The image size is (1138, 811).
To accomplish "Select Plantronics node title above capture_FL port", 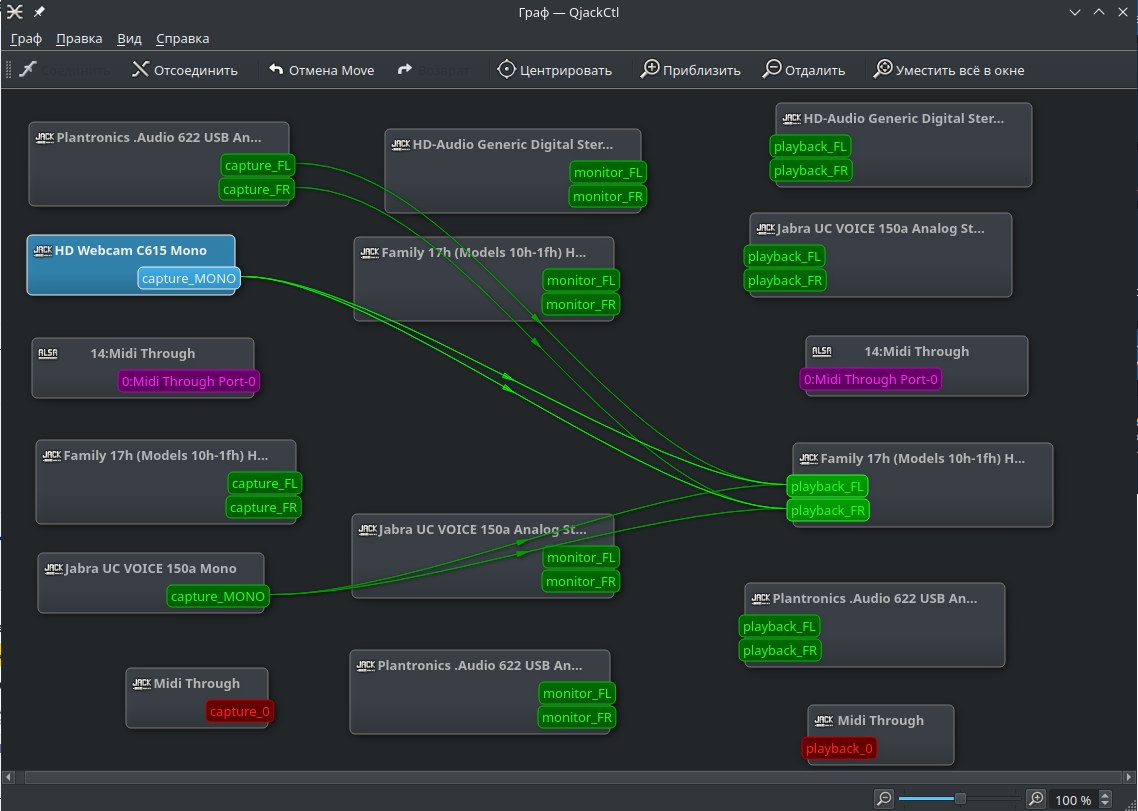I will pos(159,137).
